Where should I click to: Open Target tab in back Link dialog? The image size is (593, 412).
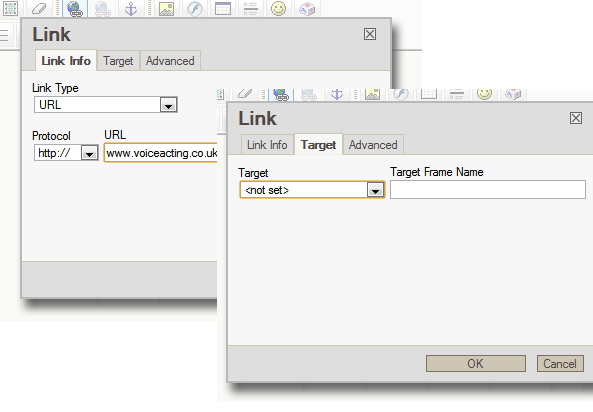118,61
